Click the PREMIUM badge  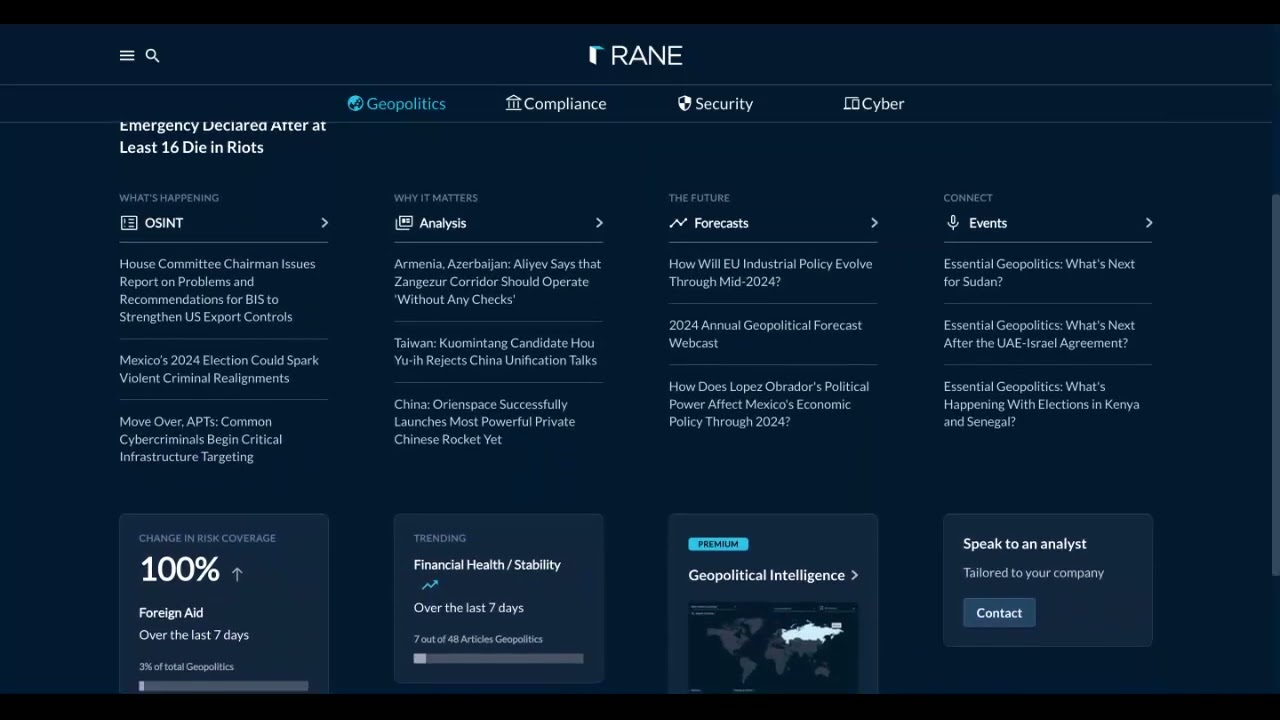tap(718, 544)
